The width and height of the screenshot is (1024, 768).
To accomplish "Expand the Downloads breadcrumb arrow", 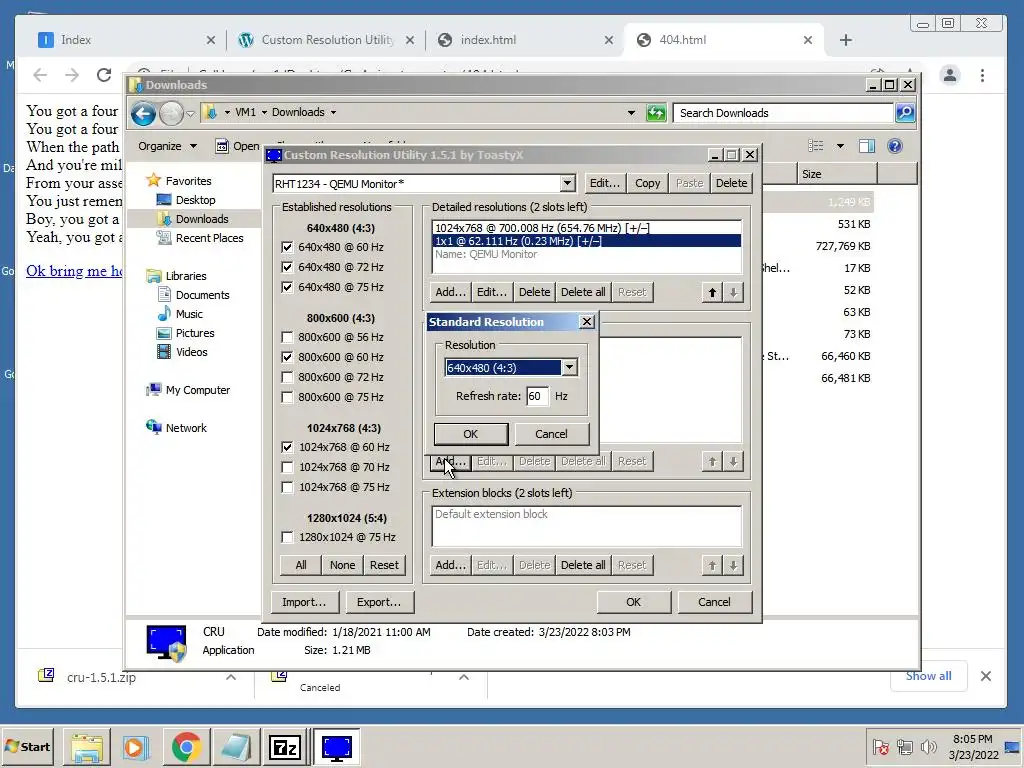I will tap(333, 112).
